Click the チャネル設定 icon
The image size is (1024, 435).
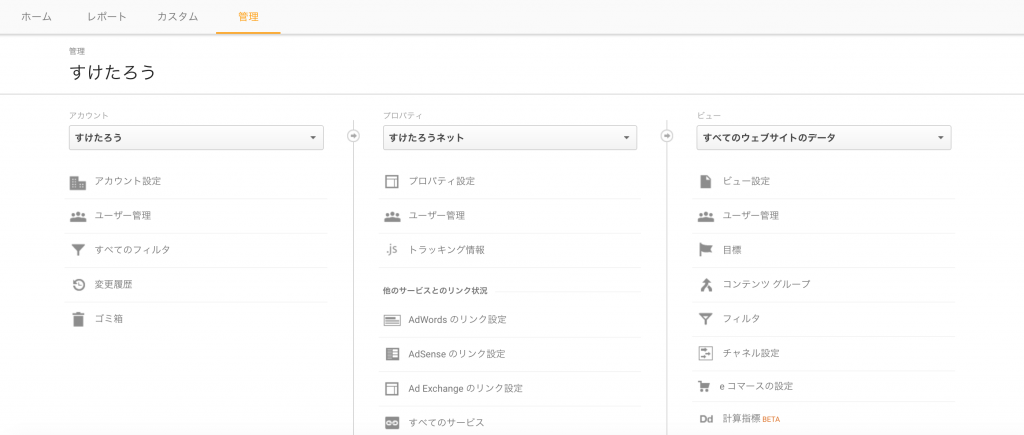[x=705, y=353]
